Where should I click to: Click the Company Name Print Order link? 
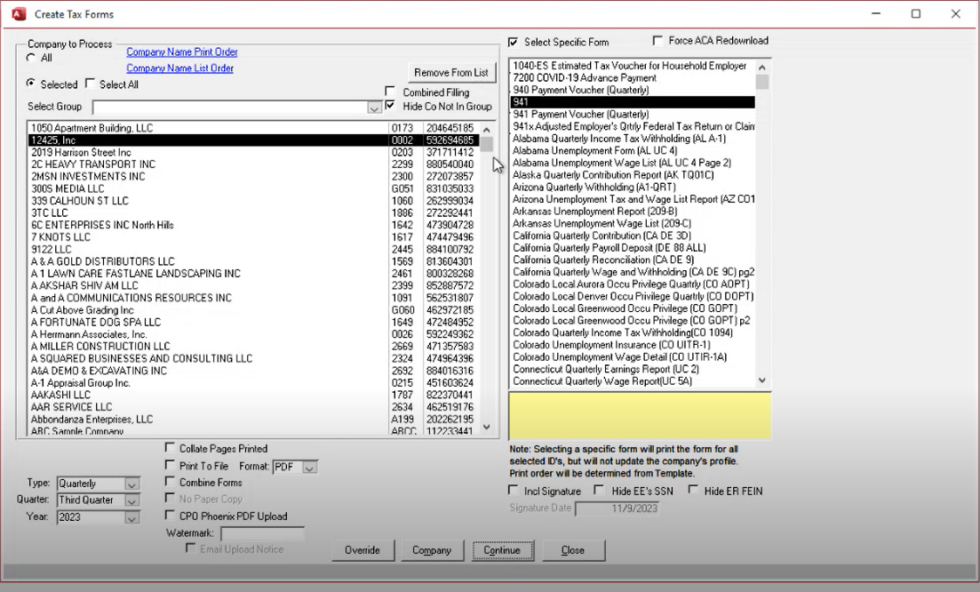pyautogui.click(x=181, y=52)
